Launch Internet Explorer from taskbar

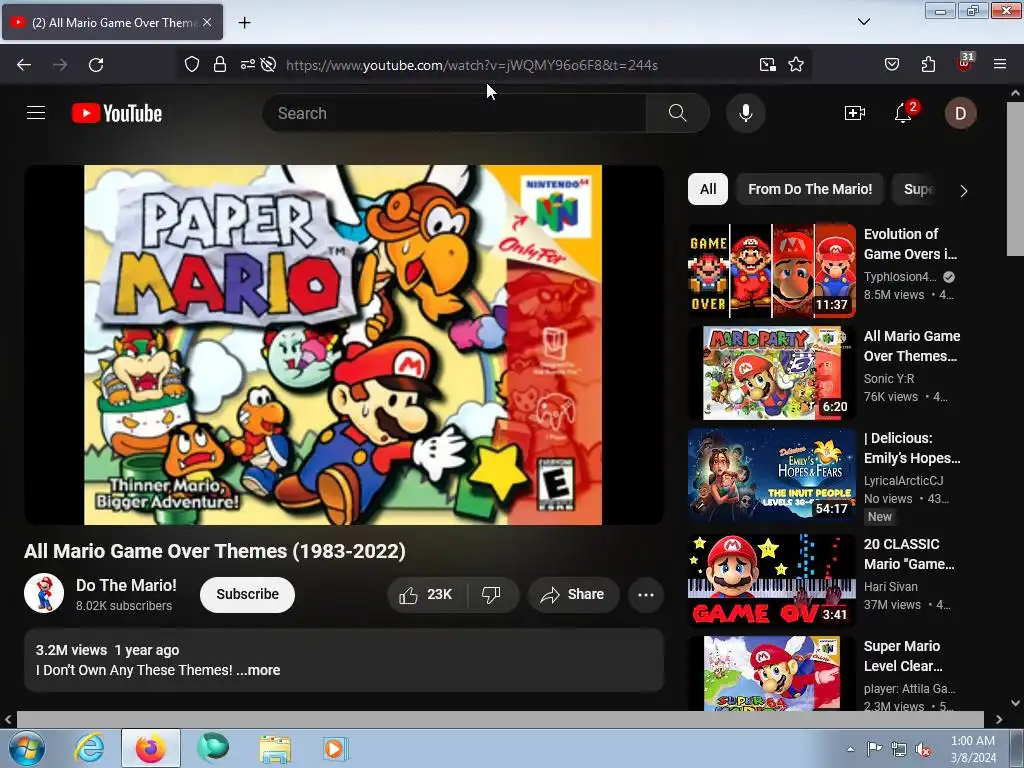click(89, 748)
